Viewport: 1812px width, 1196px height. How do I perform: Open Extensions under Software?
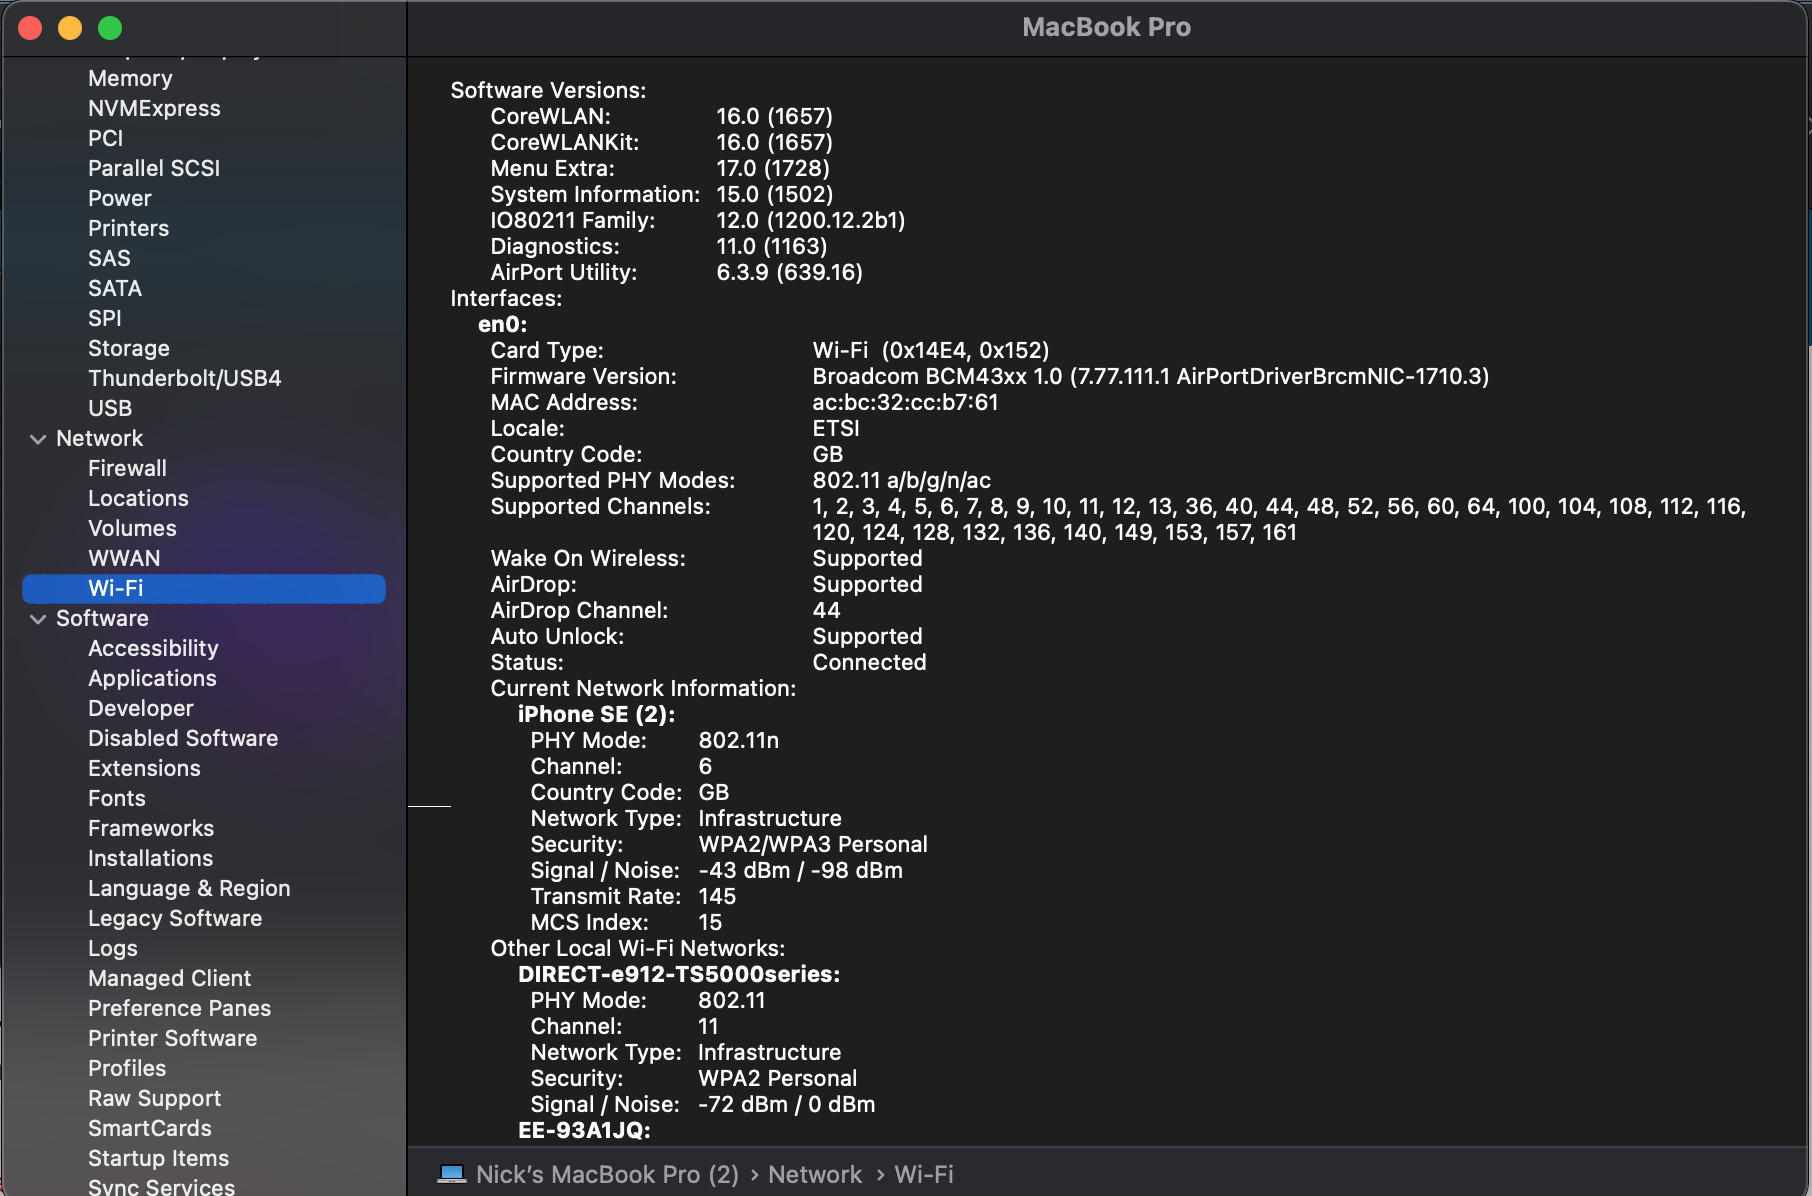(x=144, y=768)
